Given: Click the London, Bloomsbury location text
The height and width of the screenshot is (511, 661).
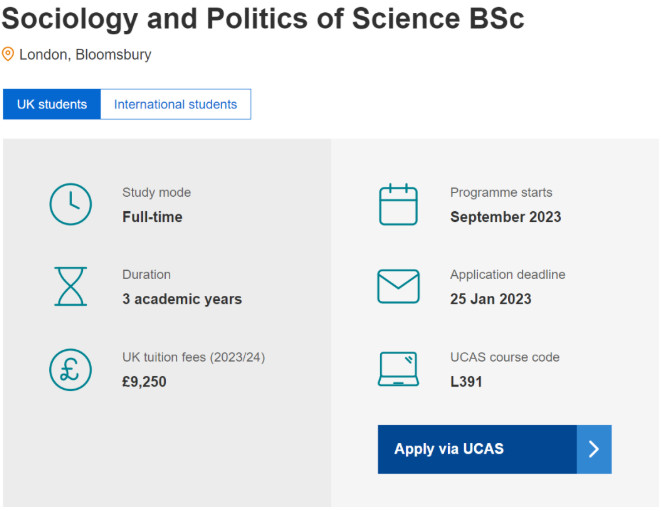Looking at the screenshot, I should click(85, 55).
